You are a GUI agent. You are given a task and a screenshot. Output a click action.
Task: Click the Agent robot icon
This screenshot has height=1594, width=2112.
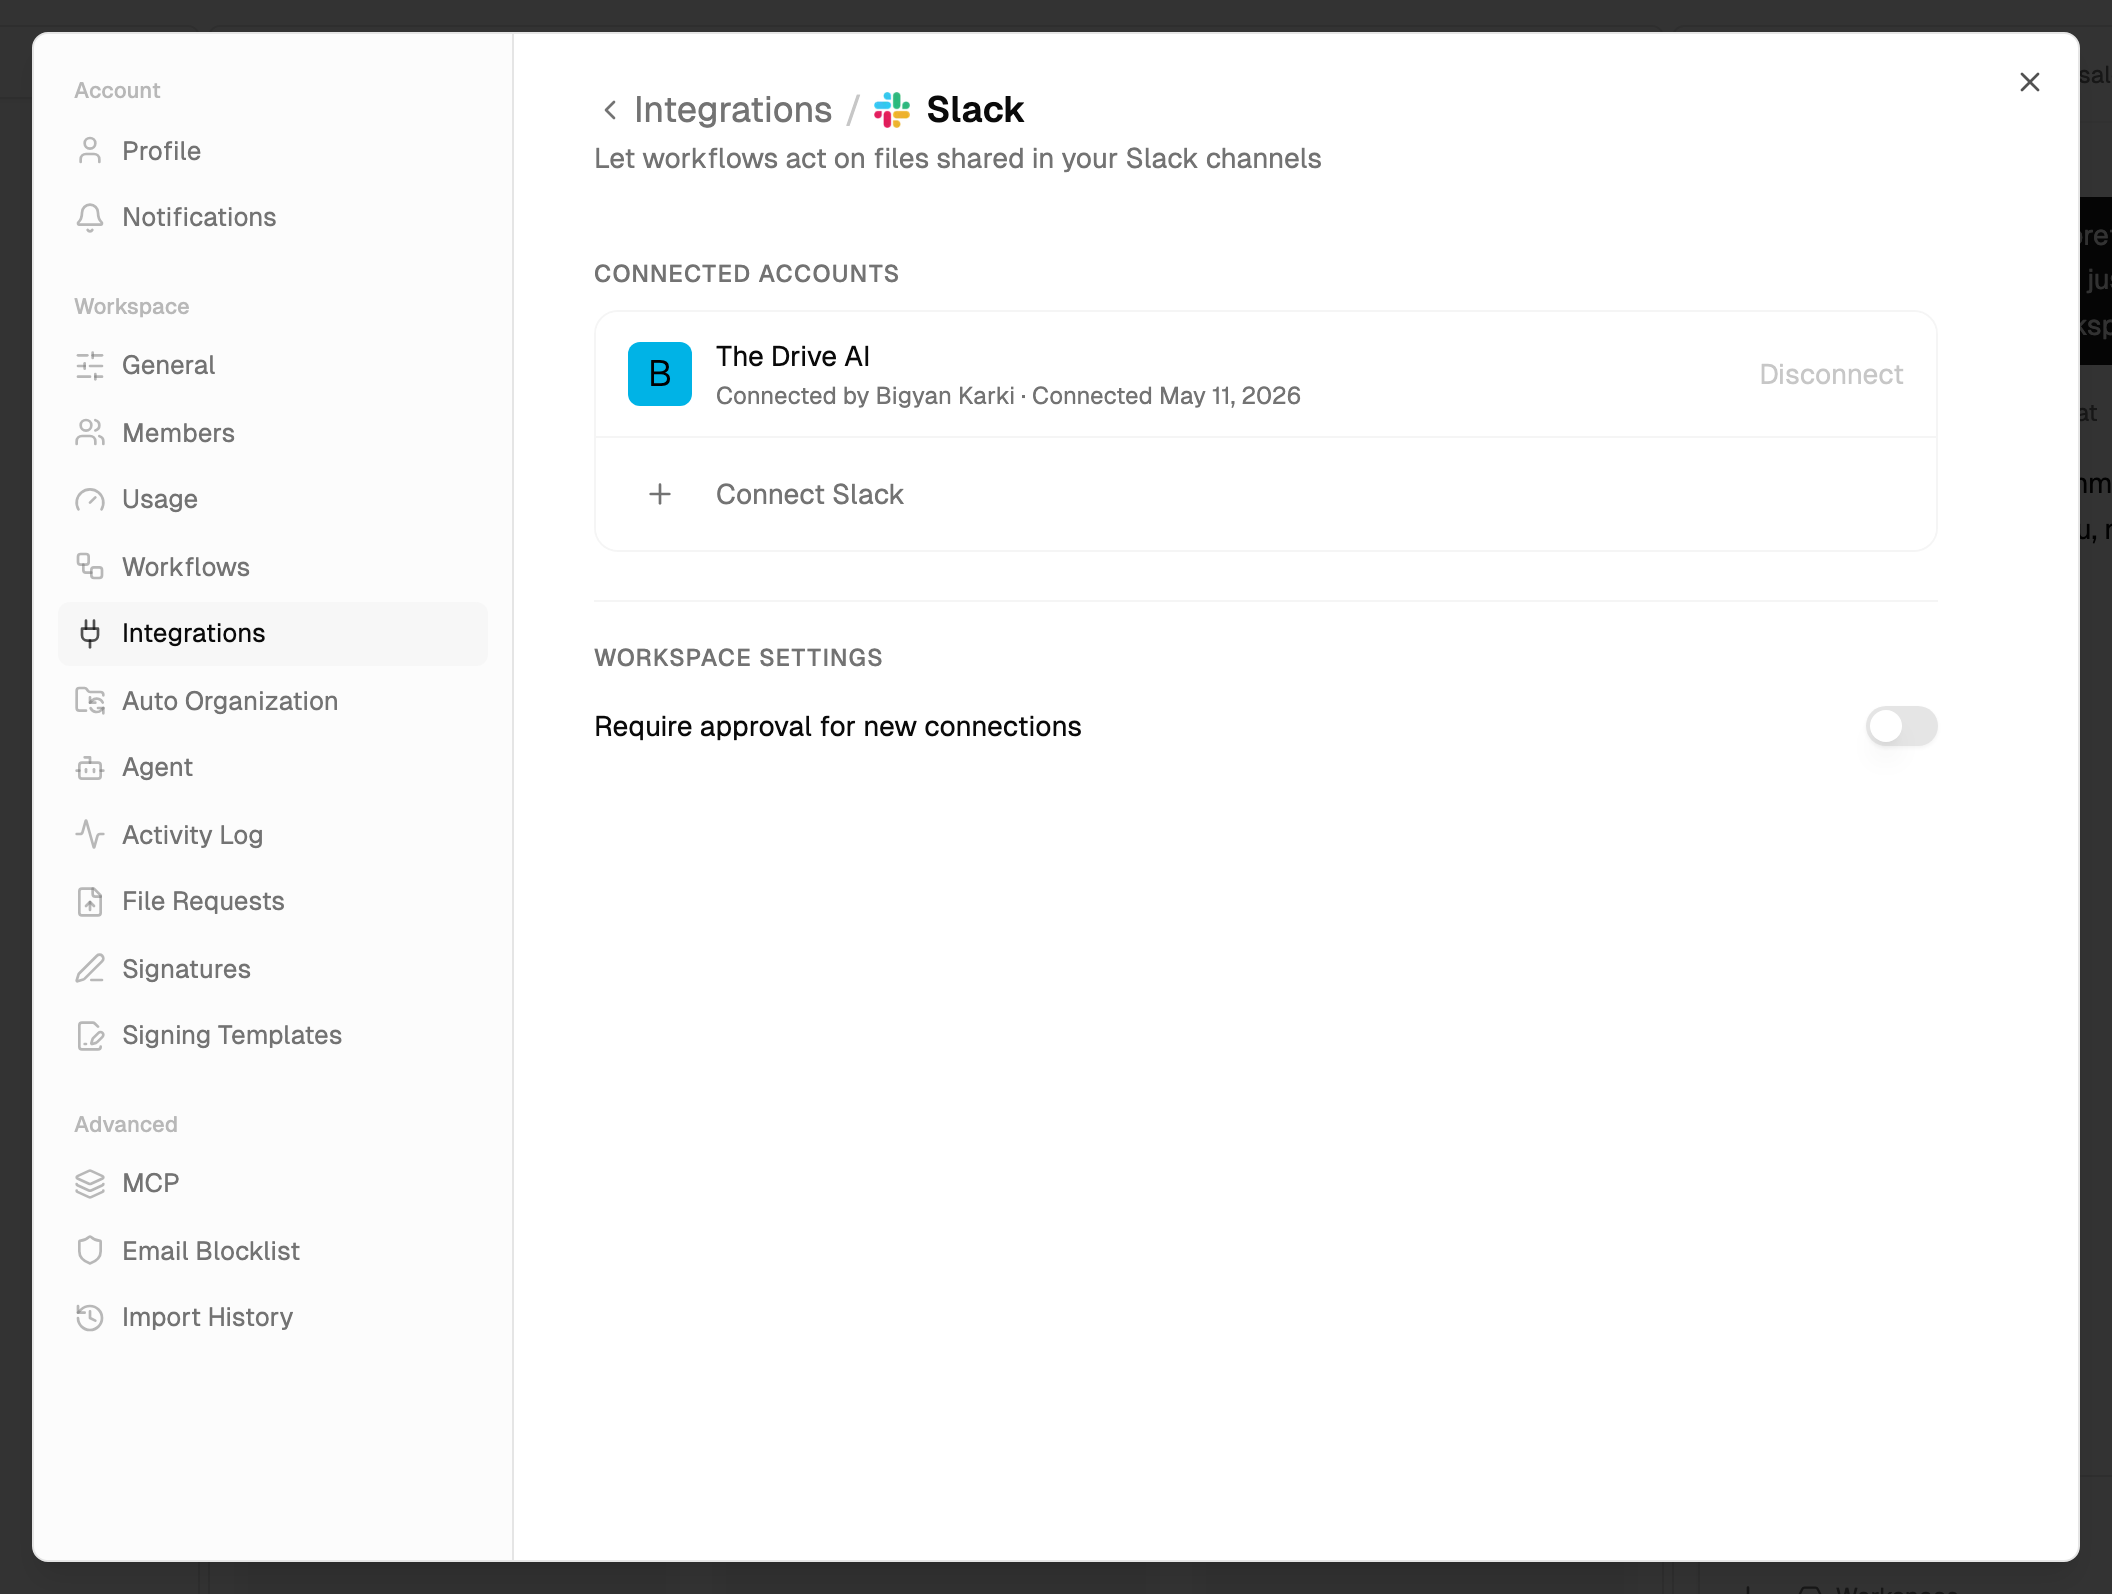(90, 767)
